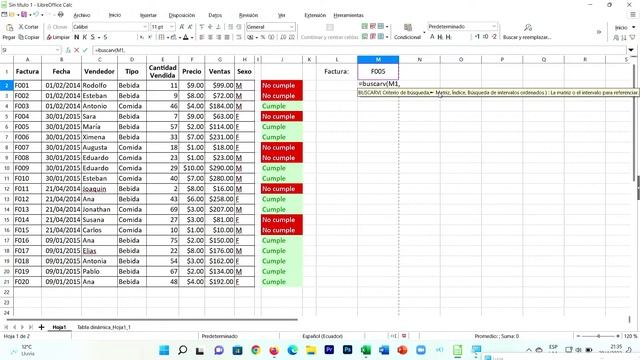This screenshot has width=640, height=360.
Task: Decrease the font size
Action: [190, 27]
